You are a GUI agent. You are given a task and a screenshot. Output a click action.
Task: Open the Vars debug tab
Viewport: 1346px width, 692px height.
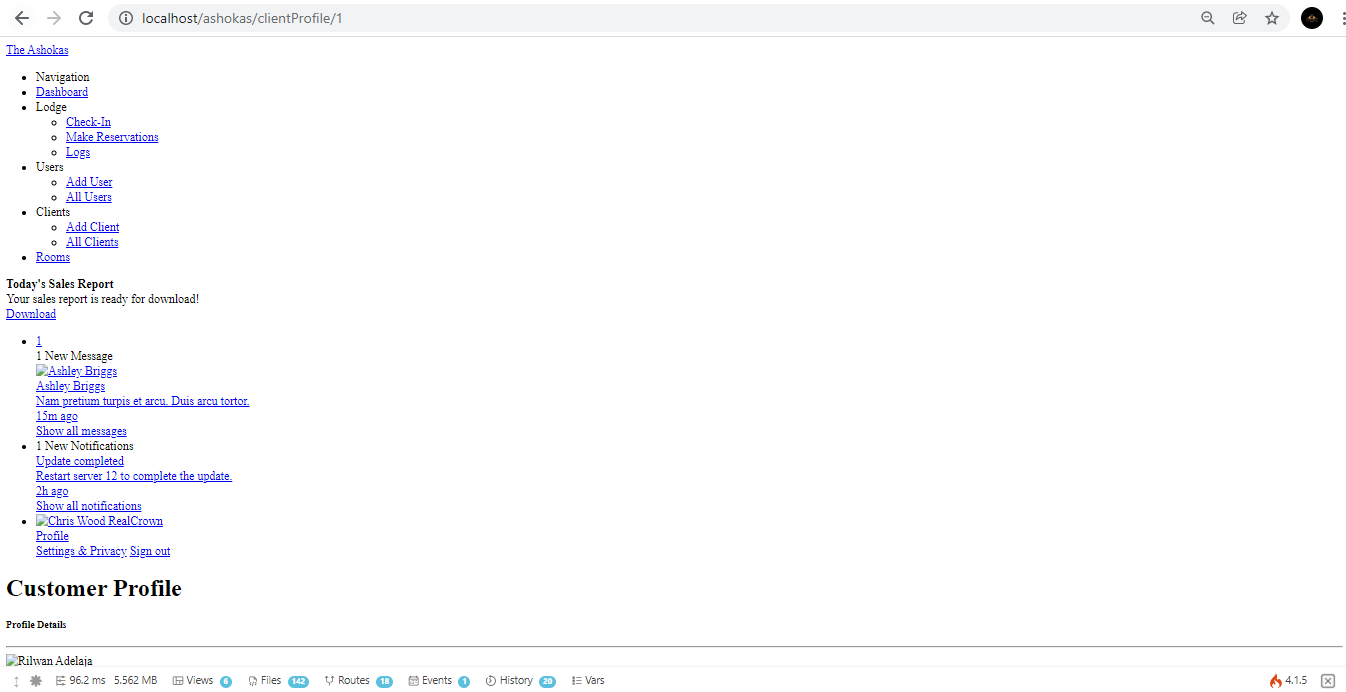588,681
